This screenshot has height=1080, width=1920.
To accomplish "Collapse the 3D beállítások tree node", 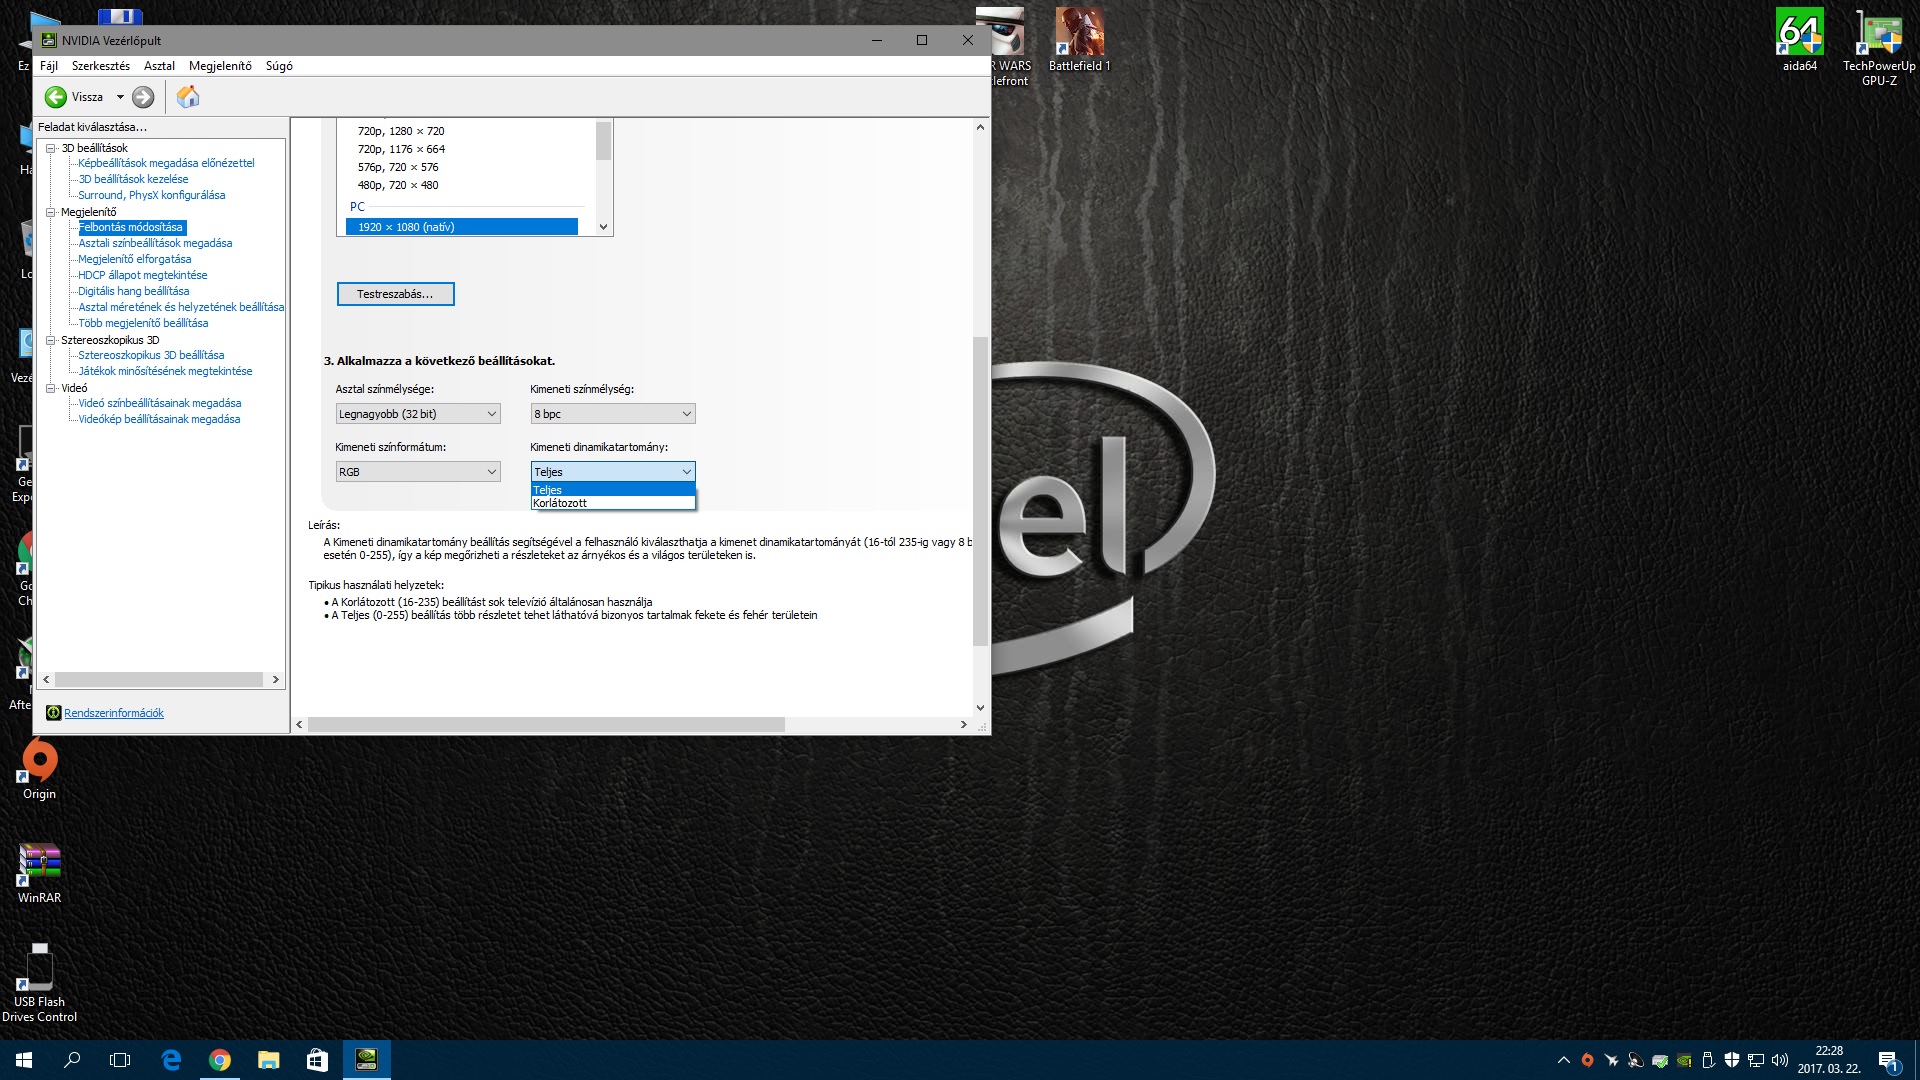I will 50,148.
